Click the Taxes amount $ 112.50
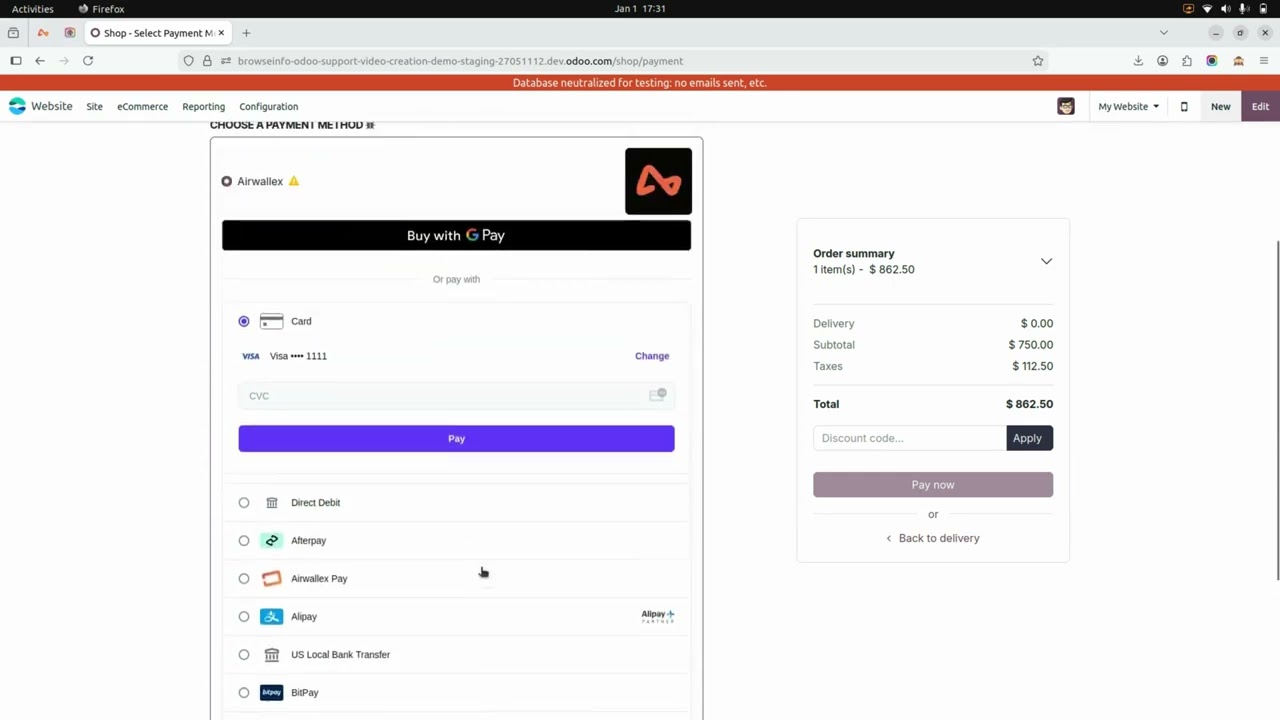1280x720 pixels. [x=1032, y=366]
